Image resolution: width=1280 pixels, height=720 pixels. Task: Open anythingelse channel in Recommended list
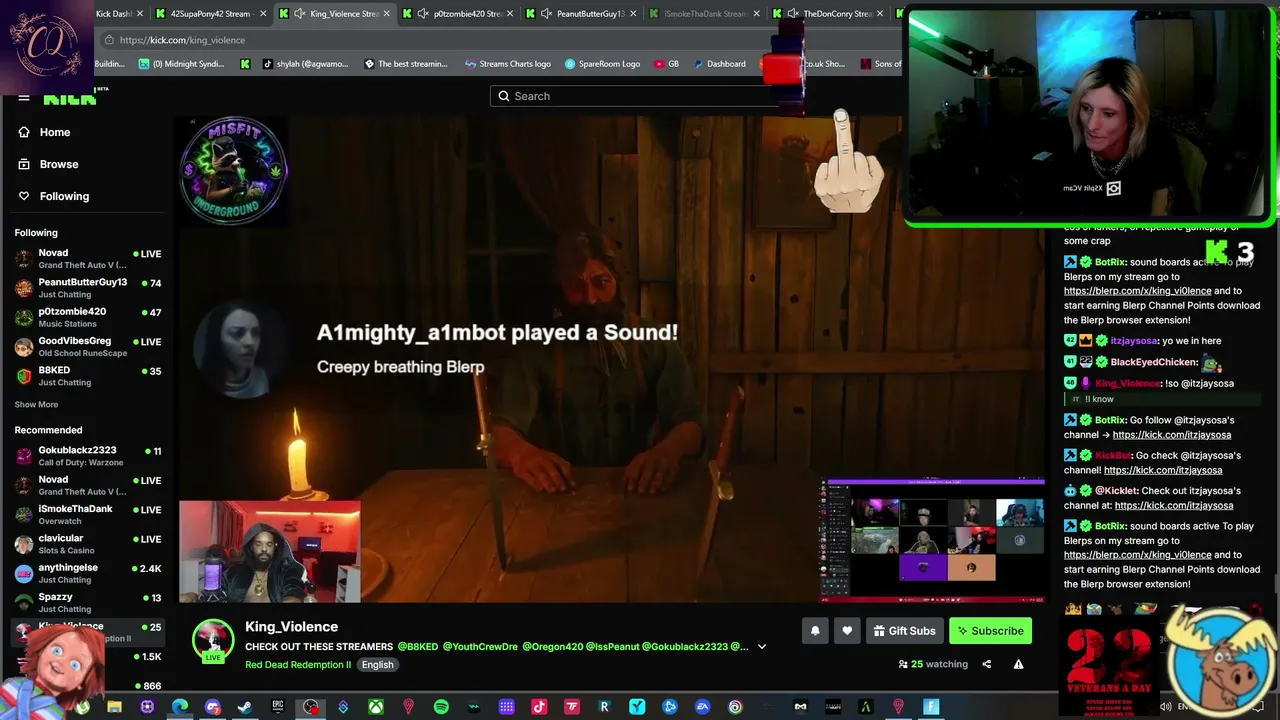88,573
